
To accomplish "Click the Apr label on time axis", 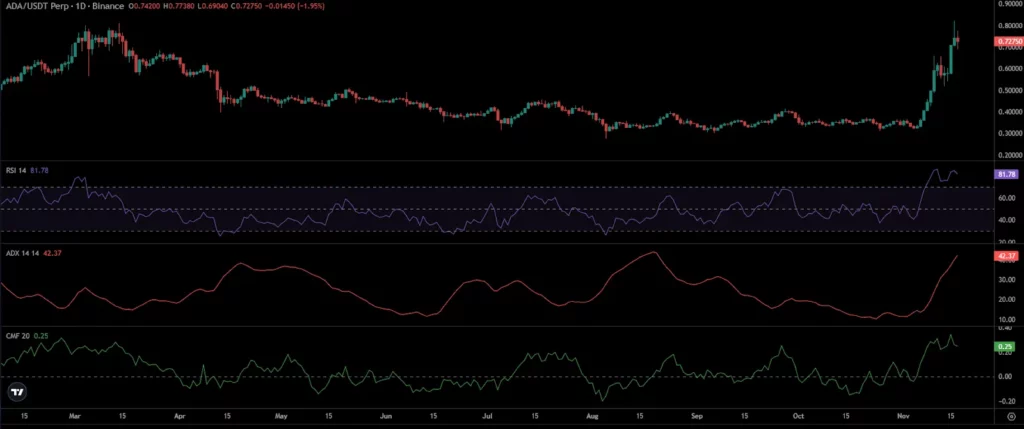I will 181,415.
